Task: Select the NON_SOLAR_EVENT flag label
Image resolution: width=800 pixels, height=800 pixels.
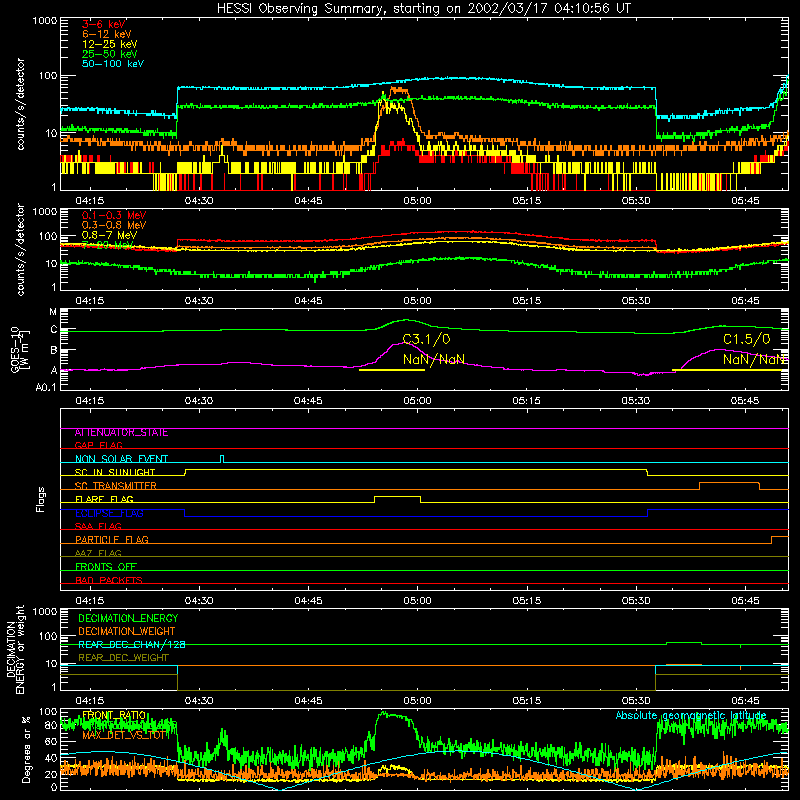Action: tap(121, 459)
